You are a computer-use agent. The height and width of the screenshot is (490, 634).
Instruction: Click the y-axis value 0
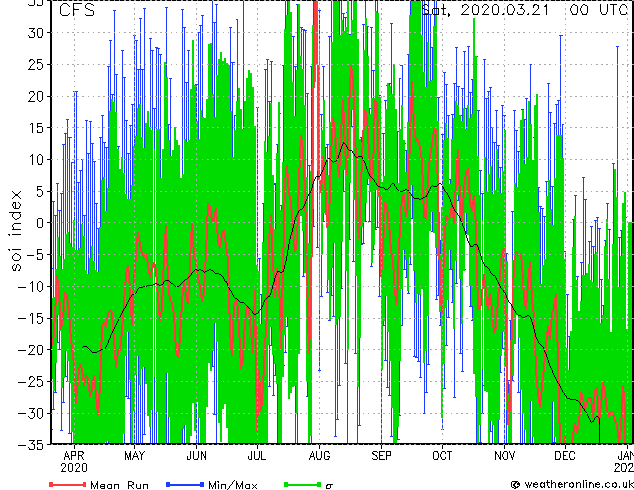point(40,223)
